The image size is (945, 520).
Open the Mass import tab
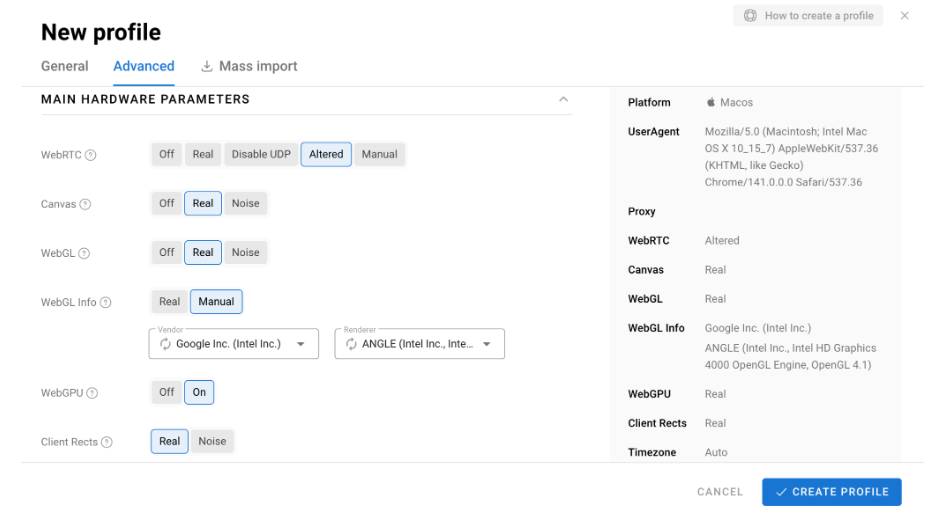pos(249,66)
